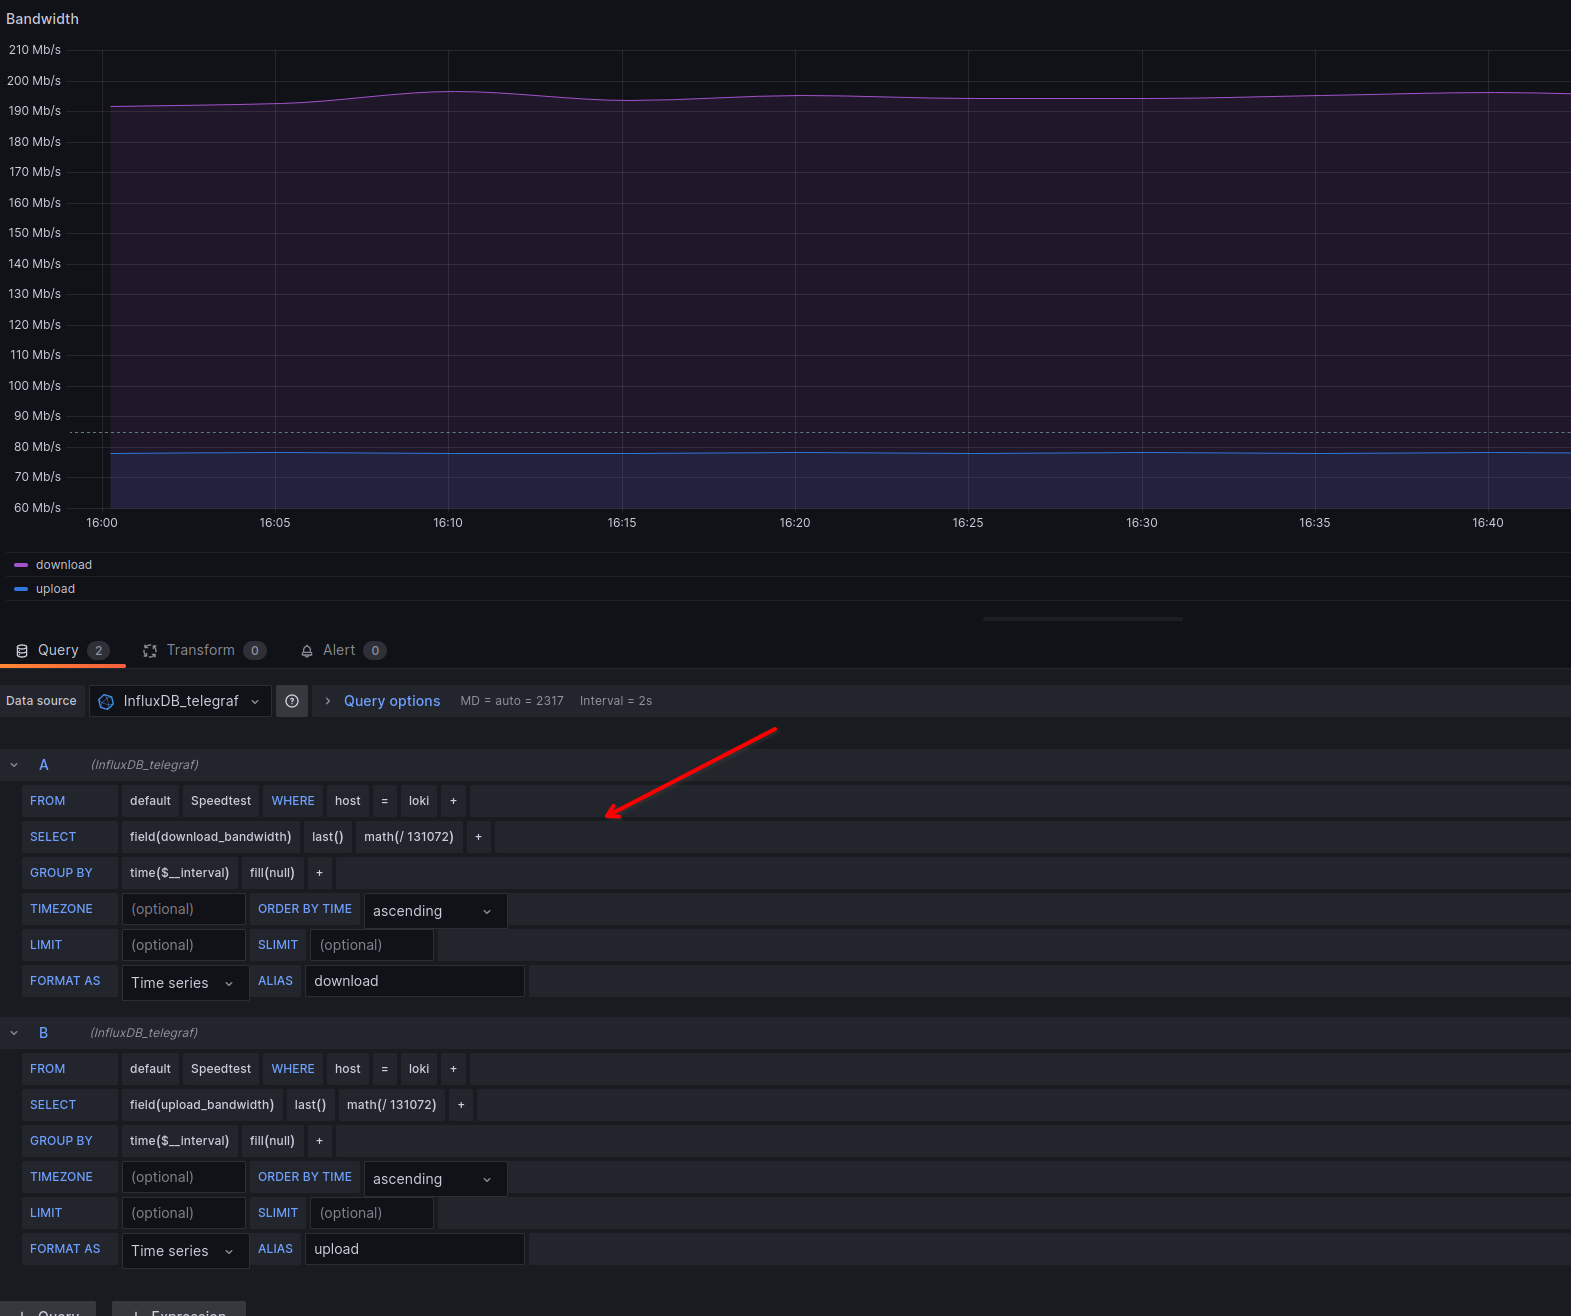Edit the upload ALIAS field

coord(415,1249)
